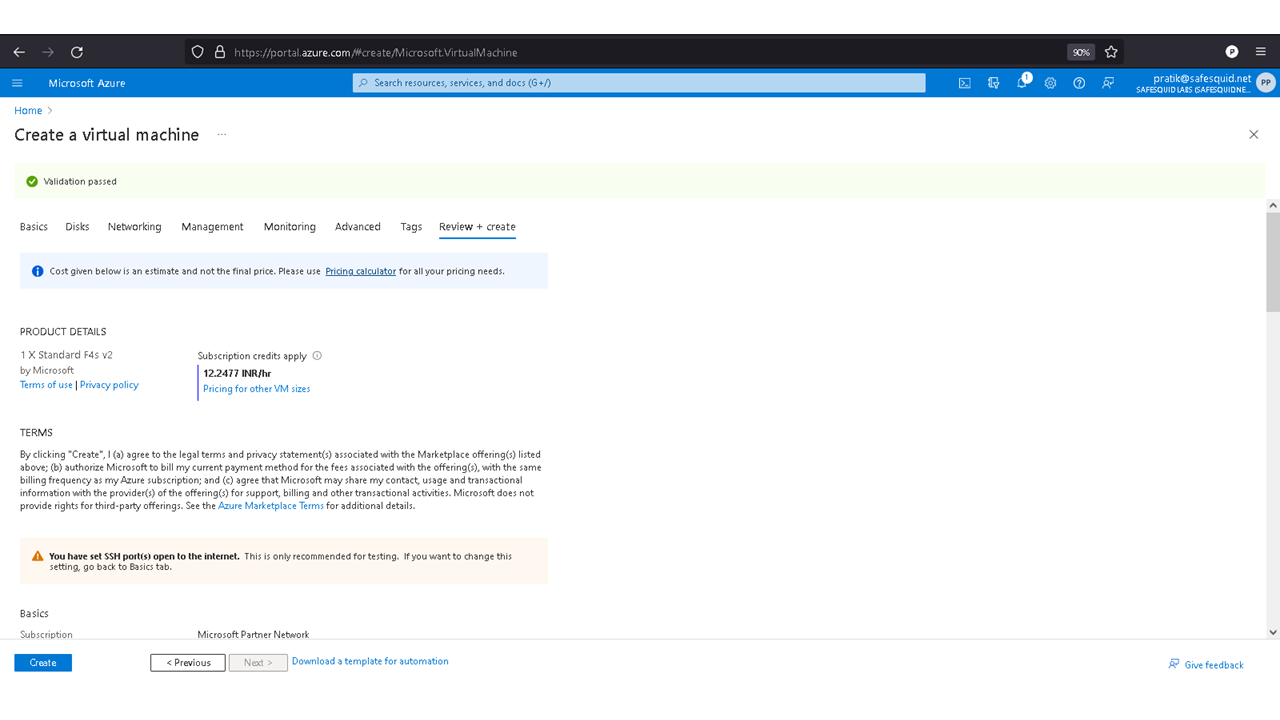This screenshot has width=1280, height=720.
Task: Click the page scrollbar up arrow
Action: [x=1273, y=205]
